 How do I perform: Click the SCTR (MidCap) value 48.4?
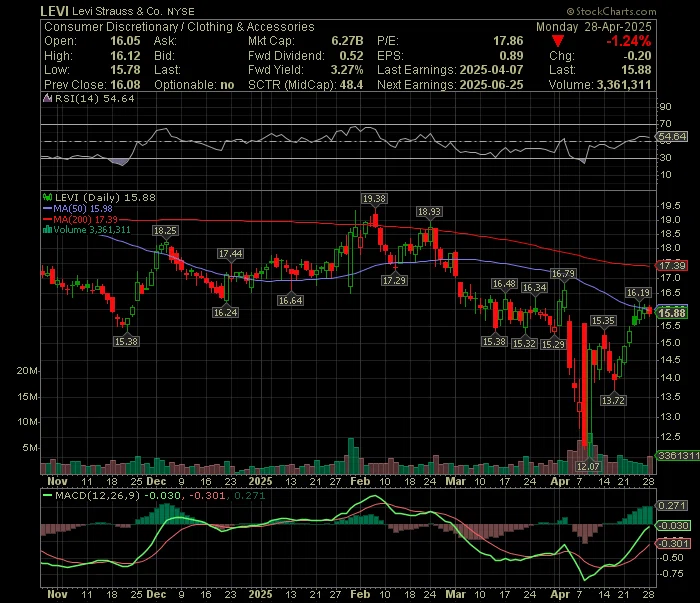(351, 85)
